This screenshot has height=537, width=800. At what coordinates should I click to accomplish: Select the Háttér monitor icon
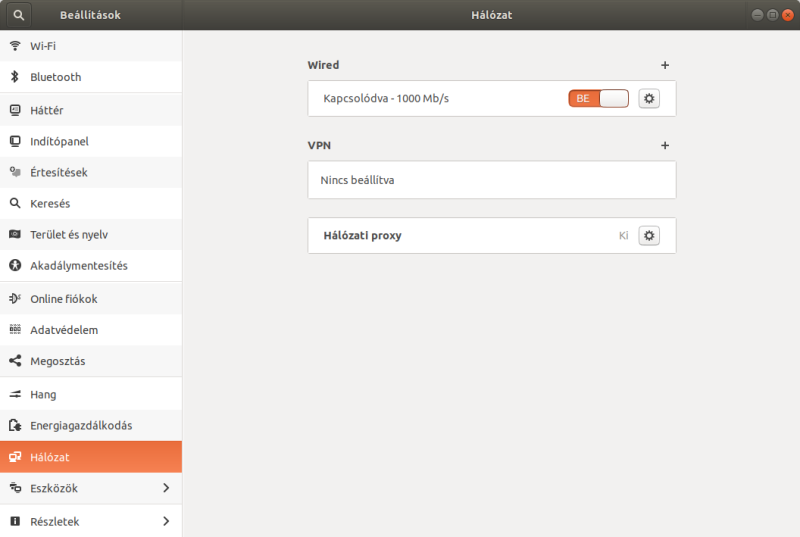click(15, 110)
